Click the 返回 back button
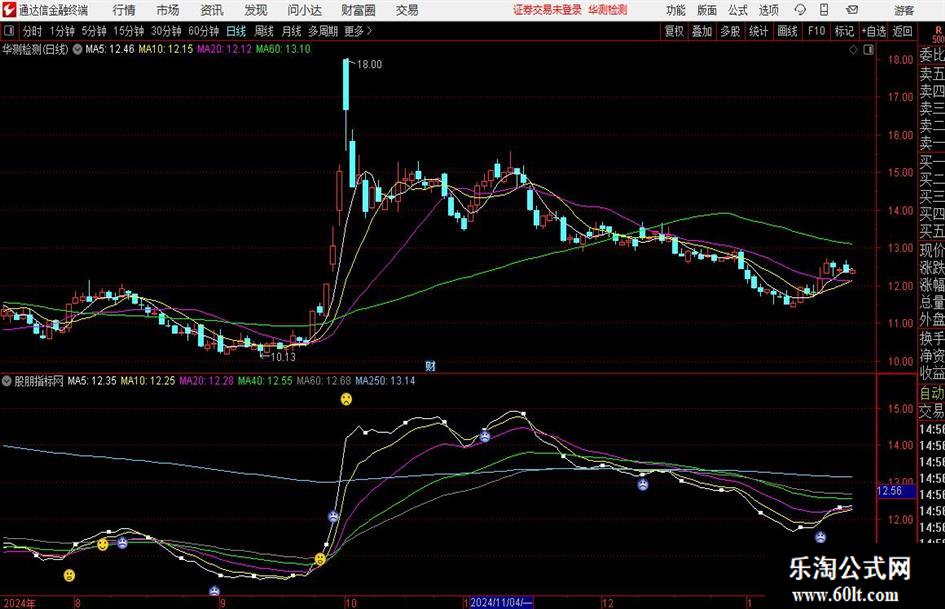Image resolution: width=945 pixels, height=609 pixels. coord(902,31)
